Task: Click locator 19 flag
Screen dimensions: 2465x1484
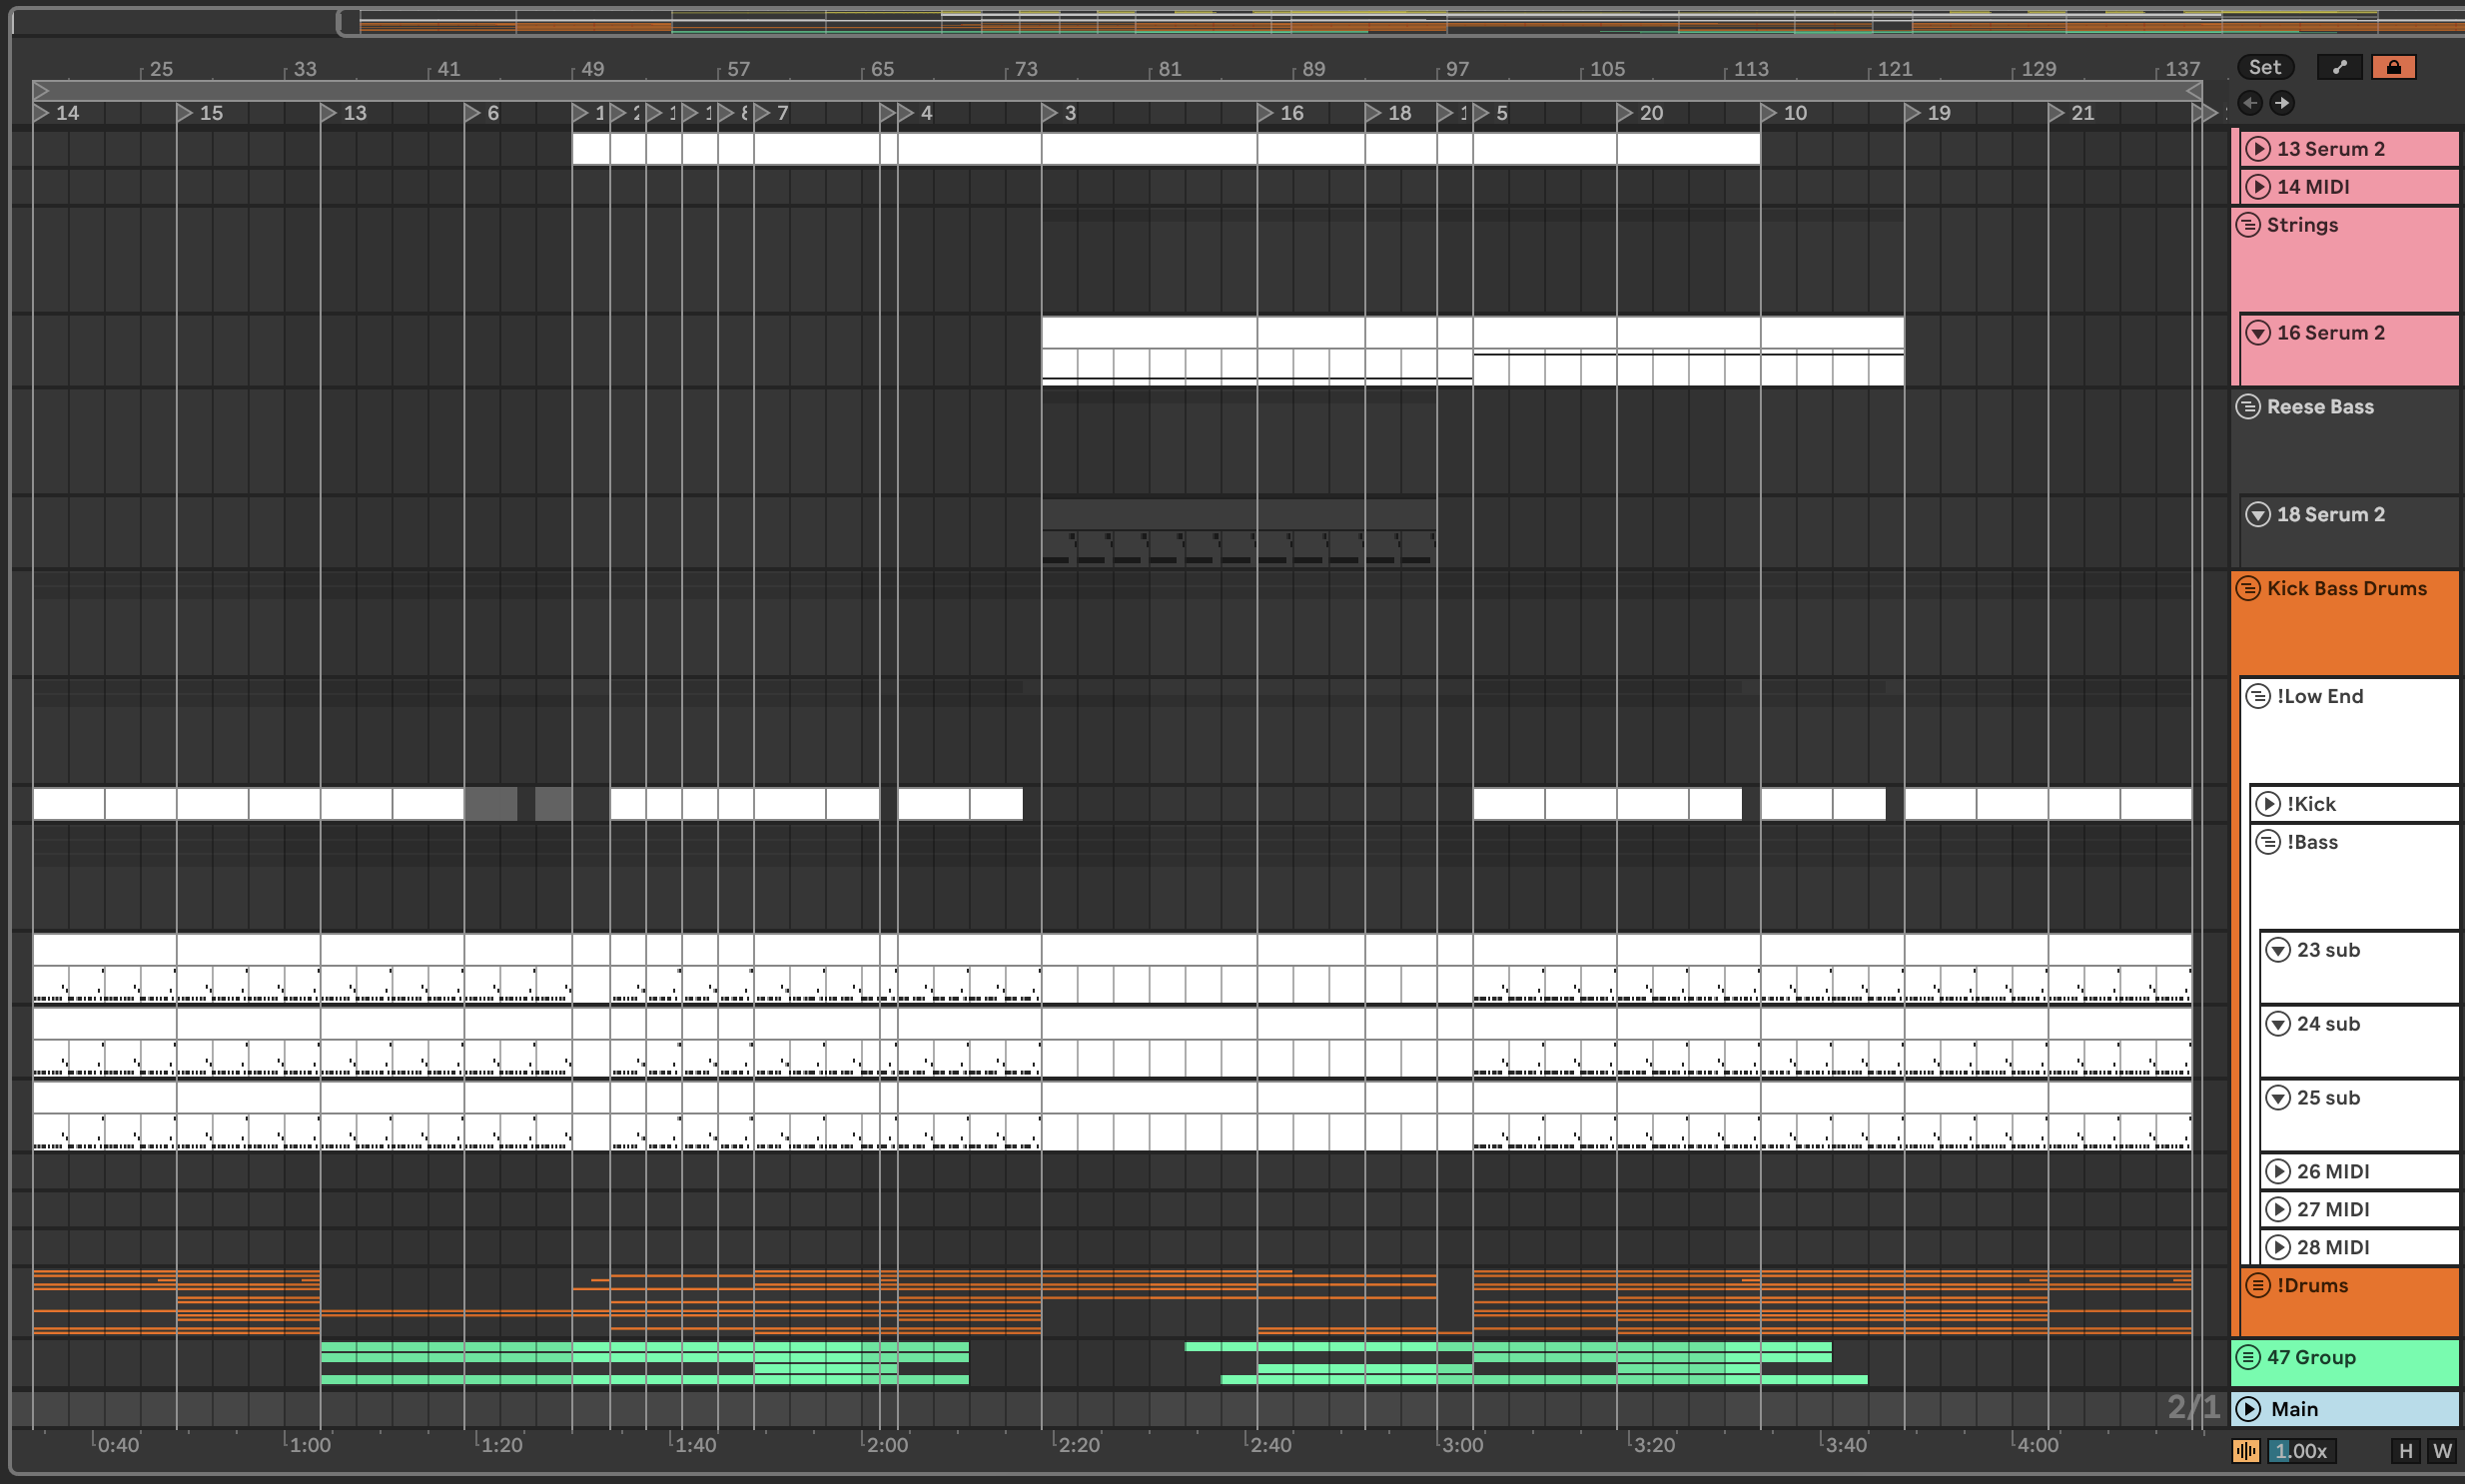Action: pos(1913,113)
